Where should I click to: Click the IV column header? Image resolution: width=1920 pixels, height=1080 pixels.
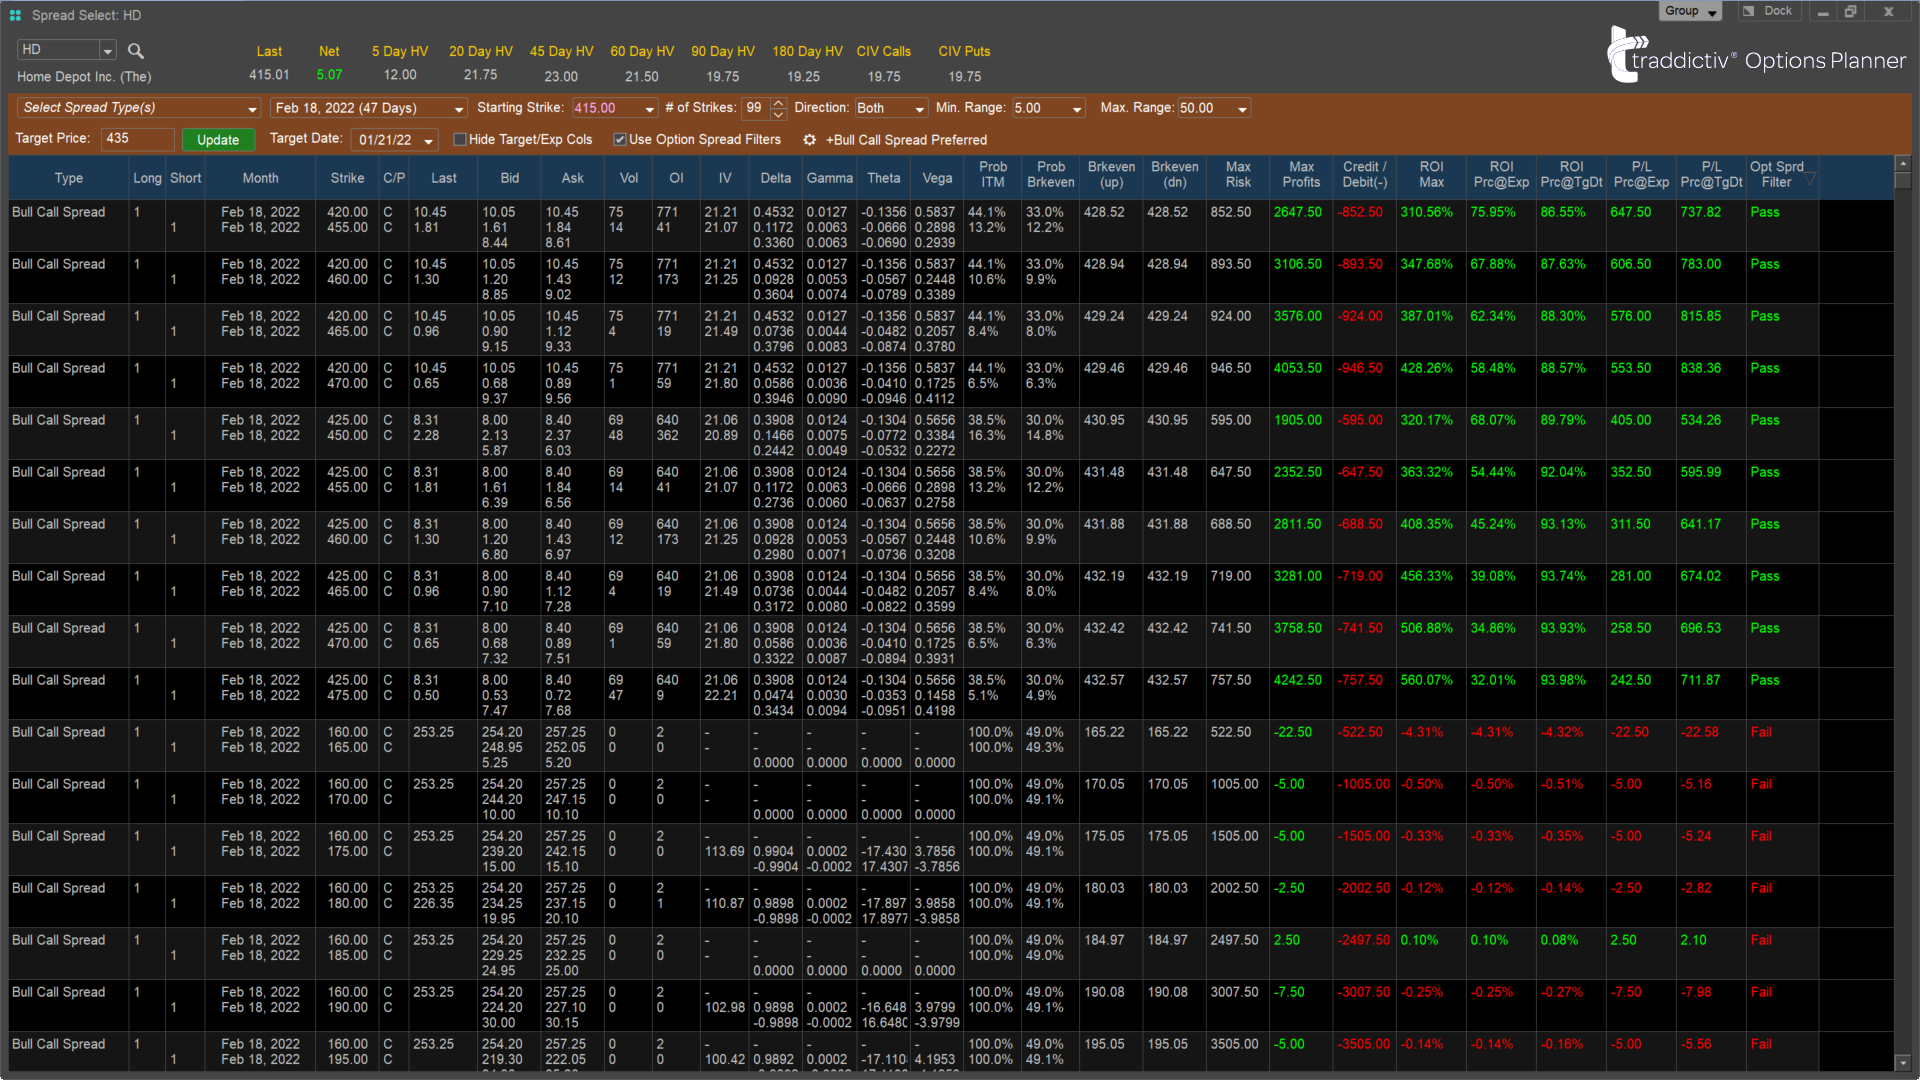725,178
